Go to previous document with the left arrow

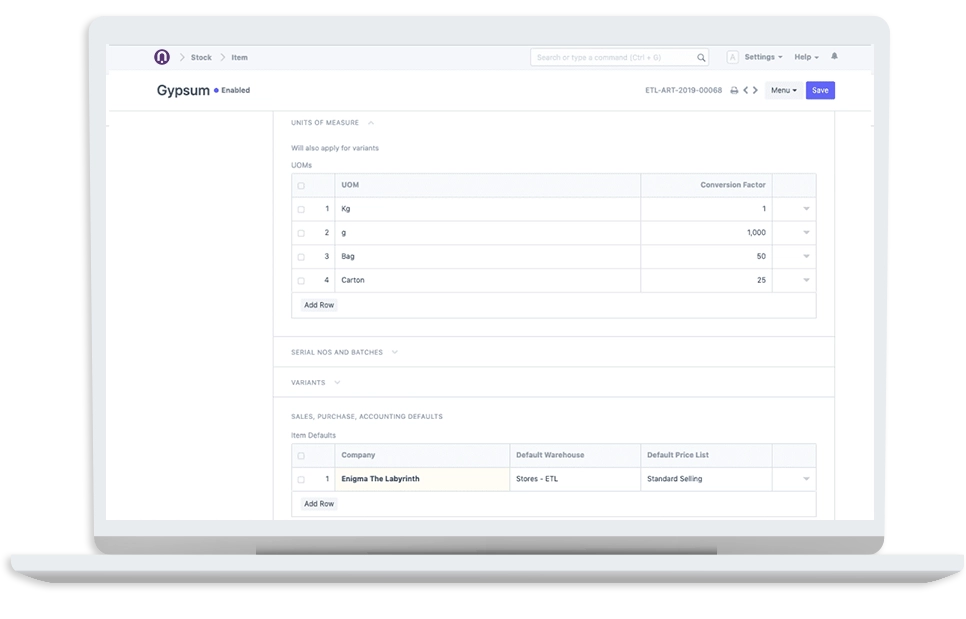[x=746, y=90]
